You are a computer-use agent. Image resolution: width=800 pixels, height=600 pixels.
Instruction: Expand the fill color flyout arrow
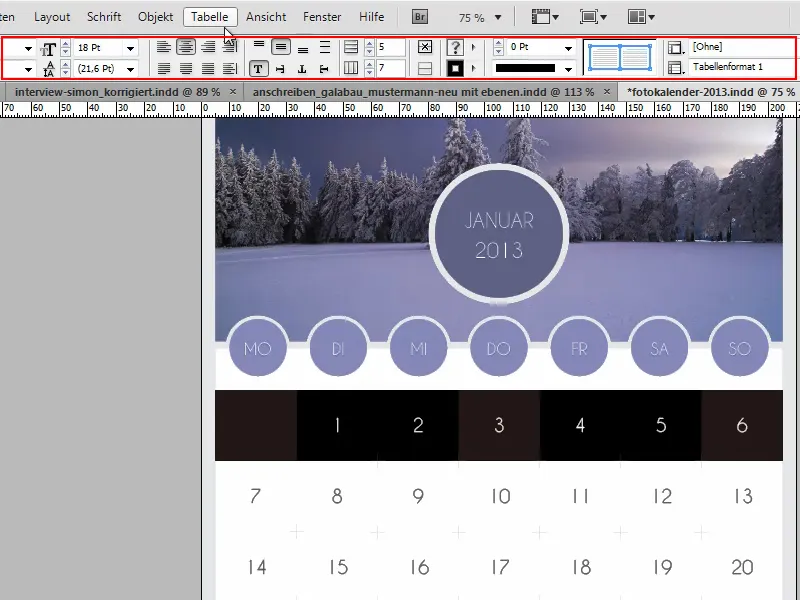tap(473, 47)
